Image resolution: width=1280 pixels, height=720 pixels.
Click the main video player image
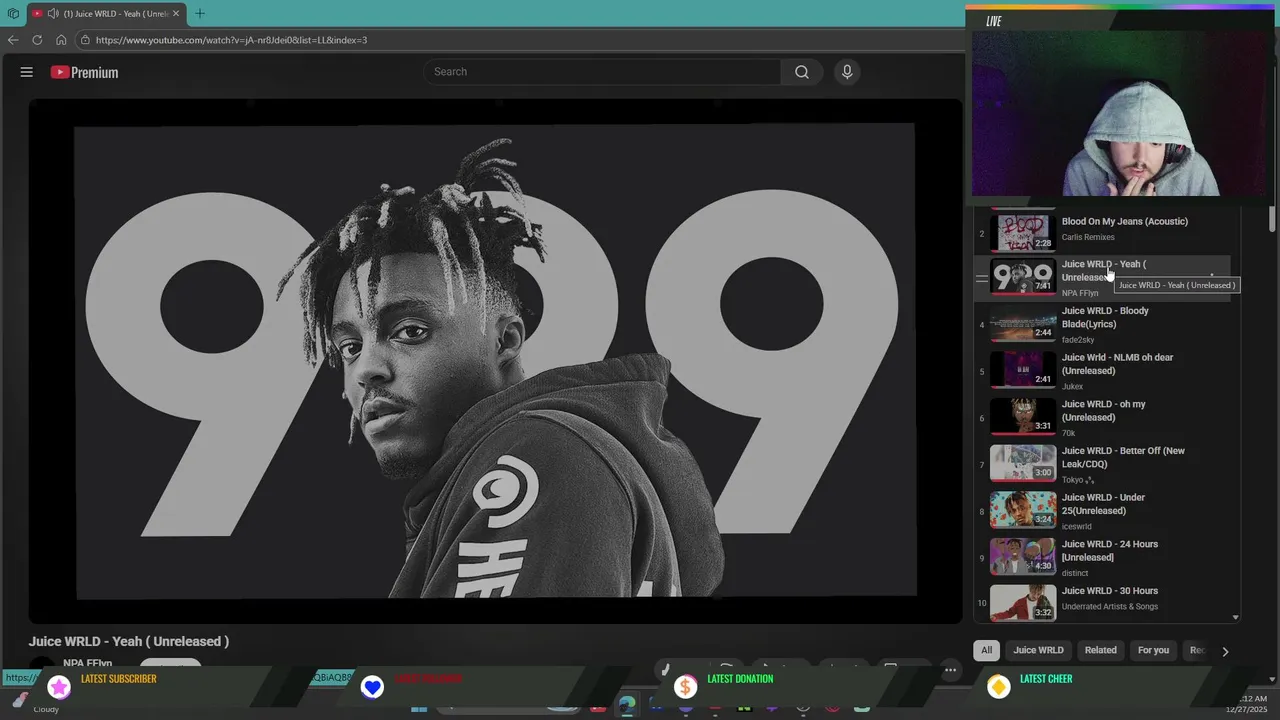[495, 361]
